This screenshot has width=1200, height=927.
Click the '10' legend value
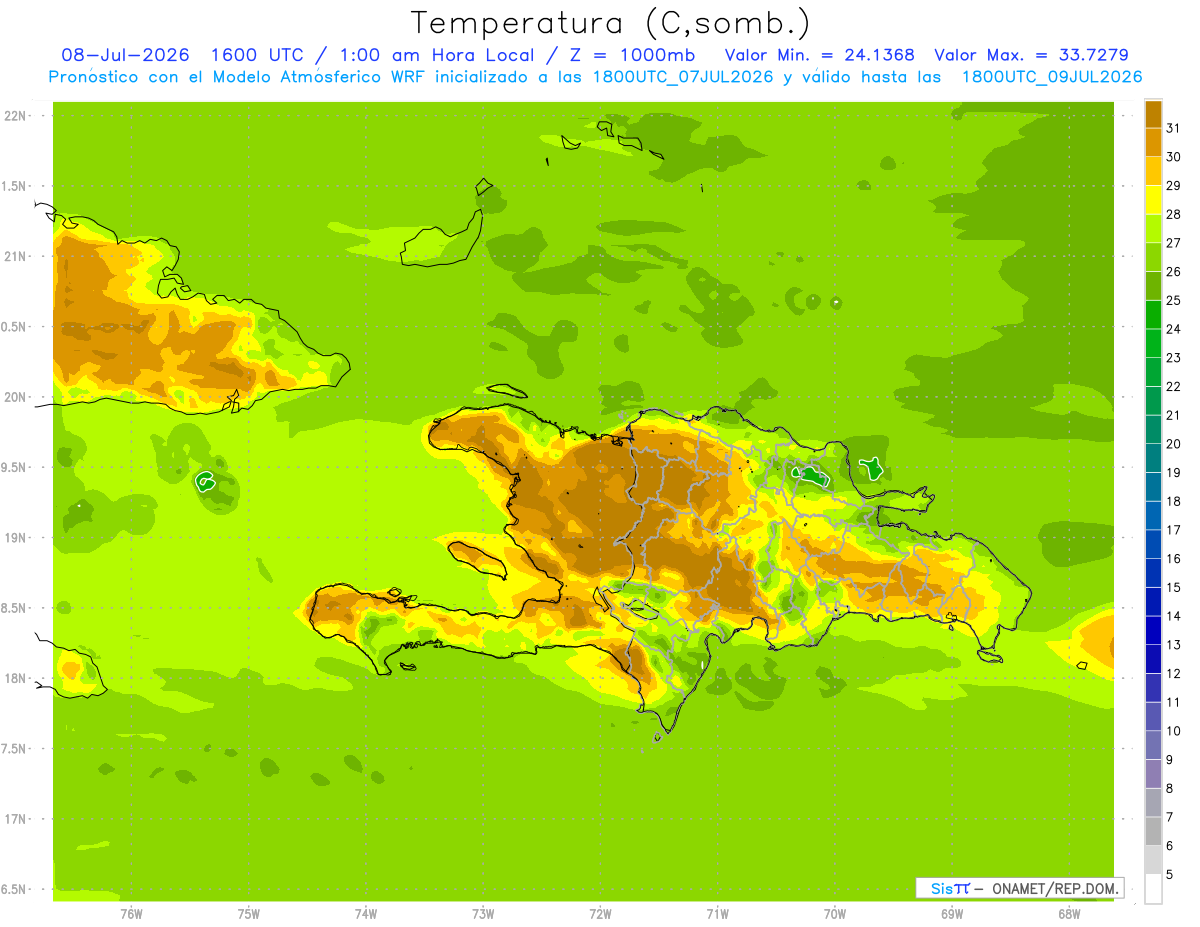click(1173, 731)
